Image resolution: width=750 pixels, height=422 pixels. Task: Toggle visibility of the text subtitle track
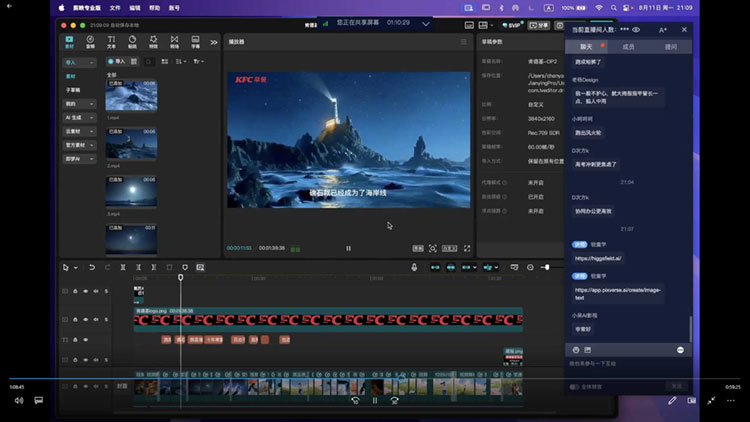tap(86, 340)
